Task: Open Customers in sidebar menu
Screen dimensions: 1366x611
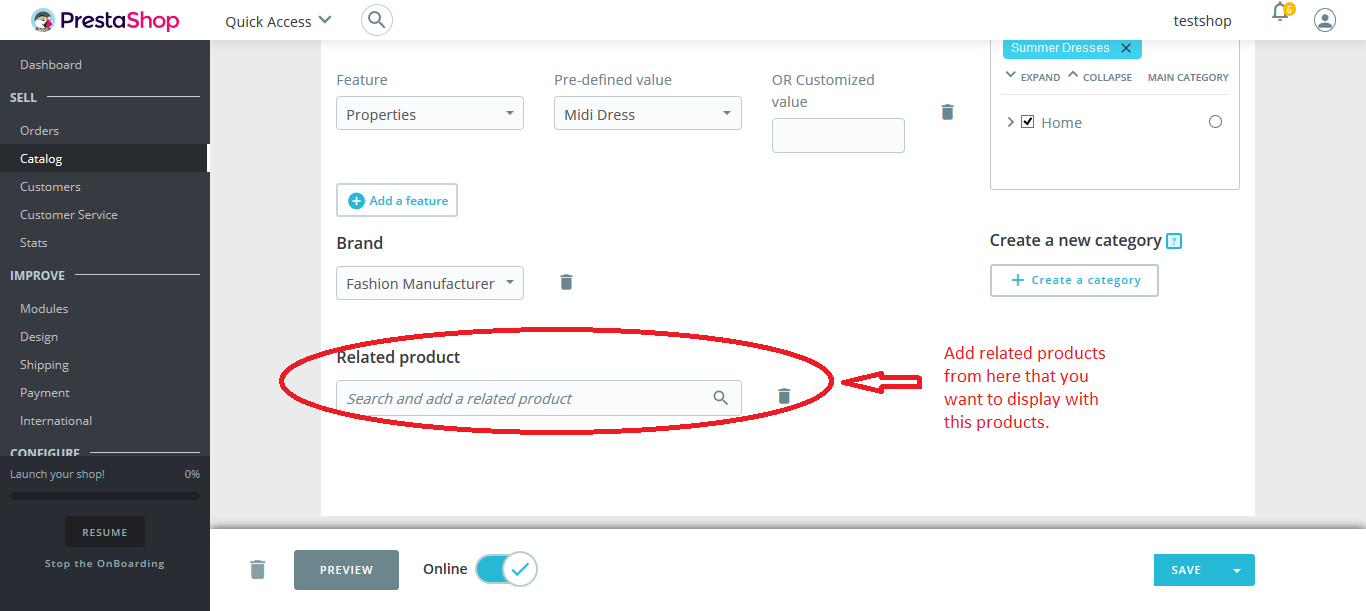Action: 50,187
